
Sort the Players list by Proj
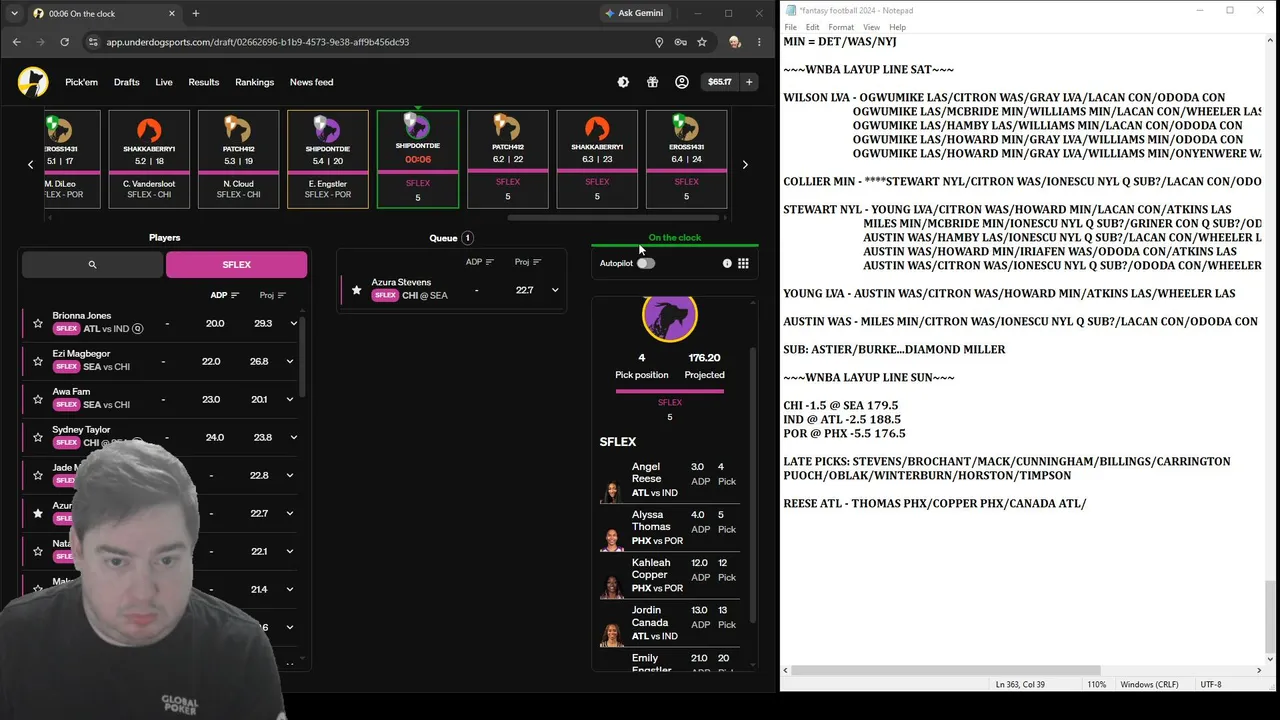tap(273, 295)
